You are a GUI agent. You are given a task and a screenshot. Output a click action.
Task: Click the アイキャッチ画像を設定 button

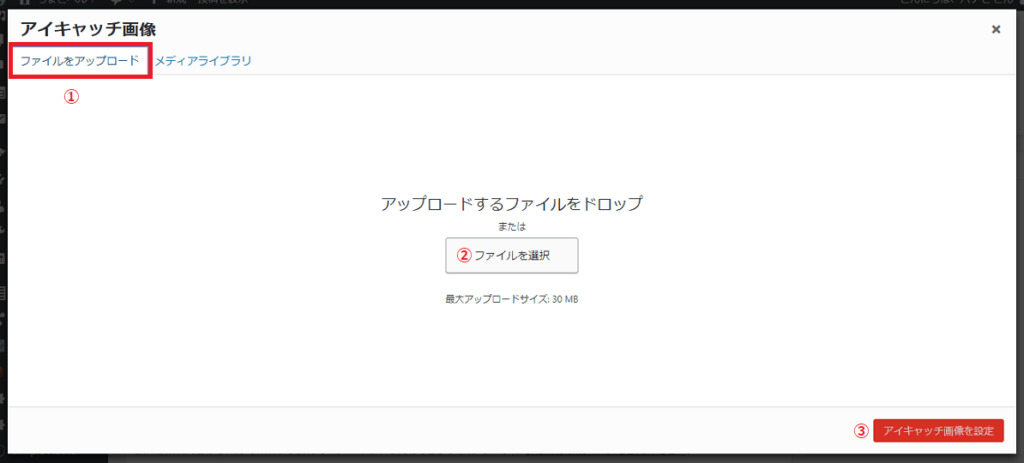(x=938, y=431)
